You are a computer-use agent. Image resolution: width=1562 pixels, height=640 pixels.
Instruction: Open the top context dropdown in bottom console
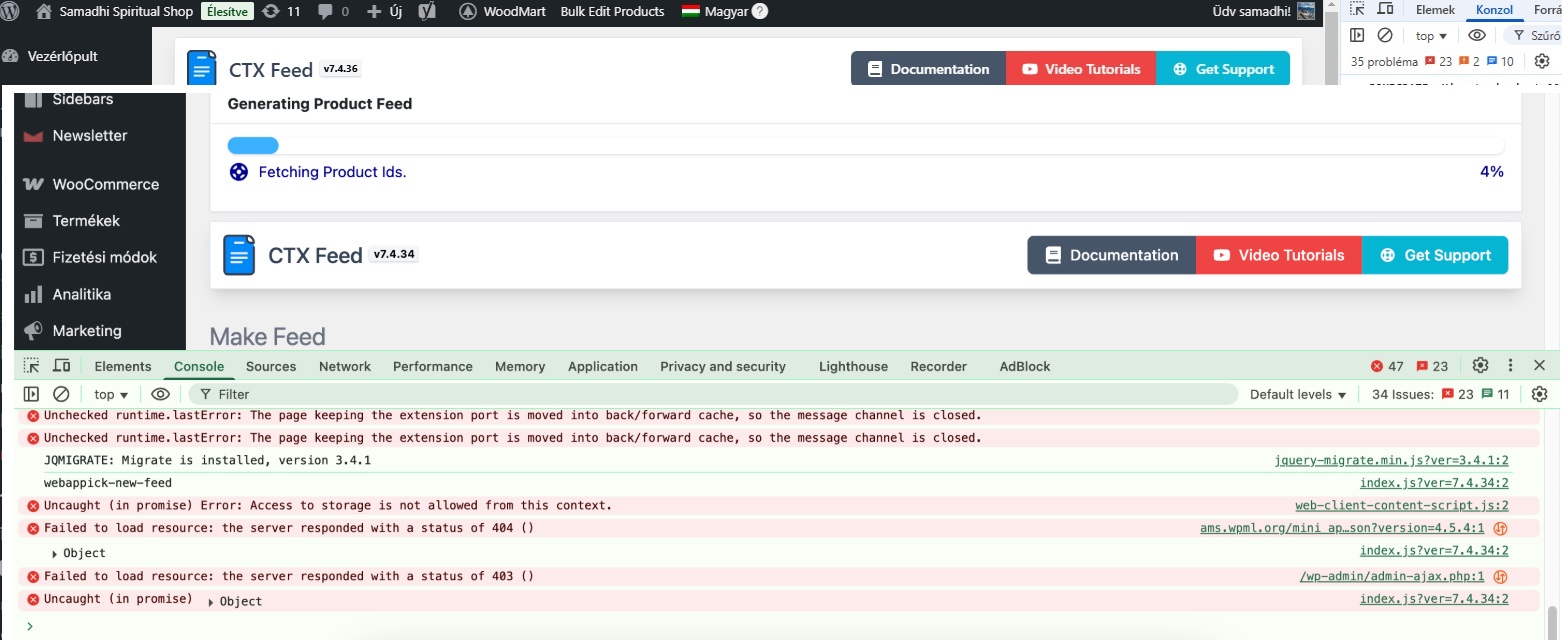pos(111,394)
